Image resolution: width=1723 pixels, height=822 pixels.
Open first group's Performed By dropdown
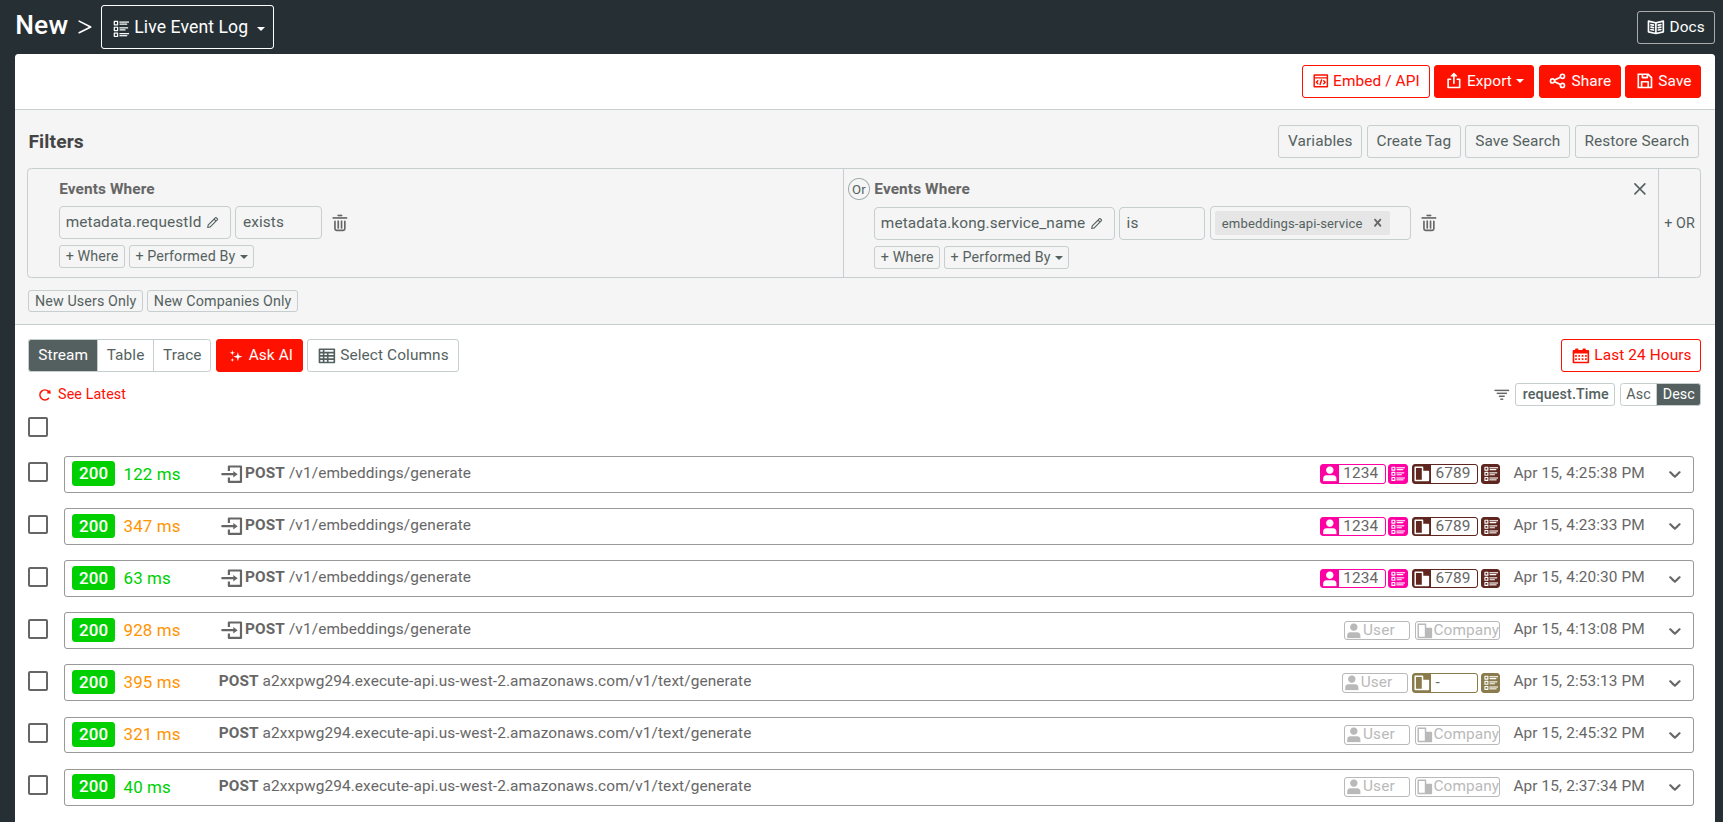[191, 257]
